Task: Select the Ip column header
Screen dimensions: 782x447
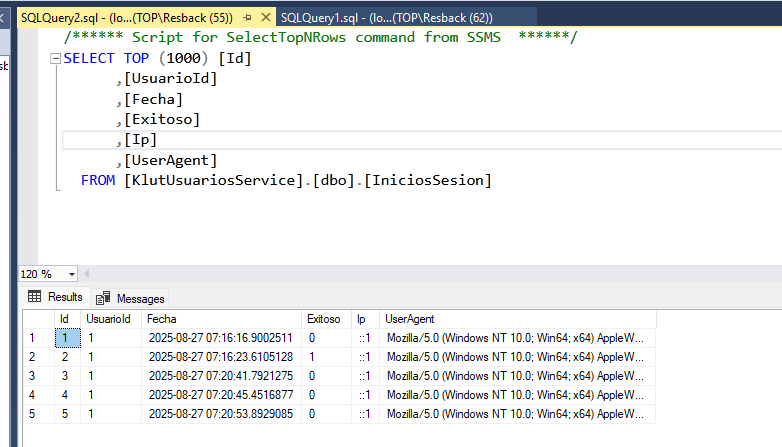Action: pyautogui.click(x=366, y=319)
